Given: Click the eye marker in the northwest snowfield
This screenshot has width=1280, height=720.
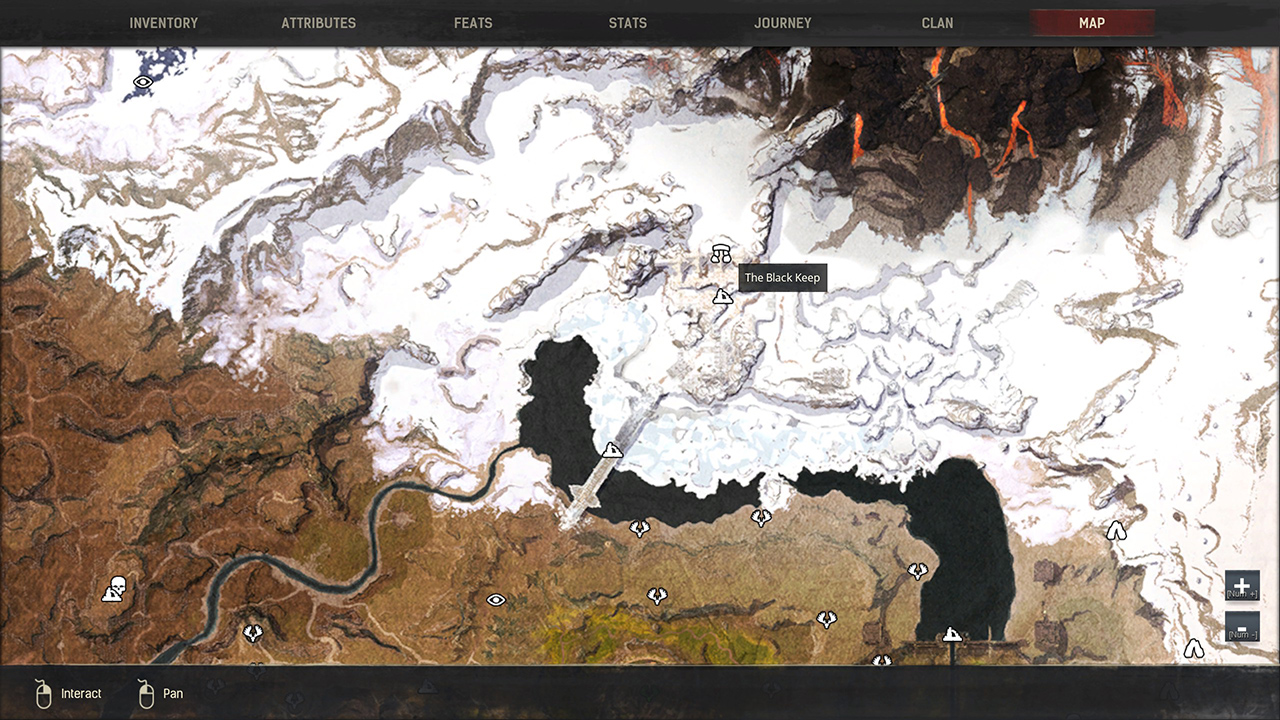Looking at the screenshot, I should click(143, 82).
